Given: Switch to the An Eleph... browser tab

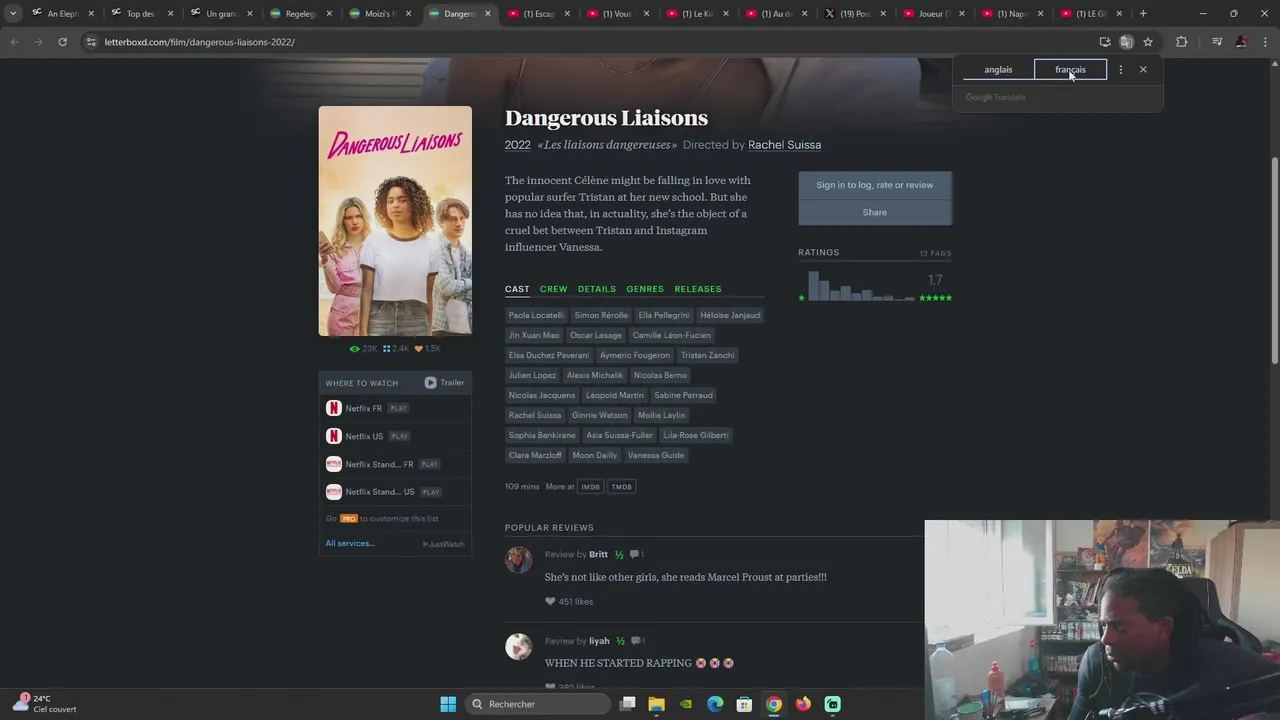Looking at the screenshot, I should pos(60,13).
